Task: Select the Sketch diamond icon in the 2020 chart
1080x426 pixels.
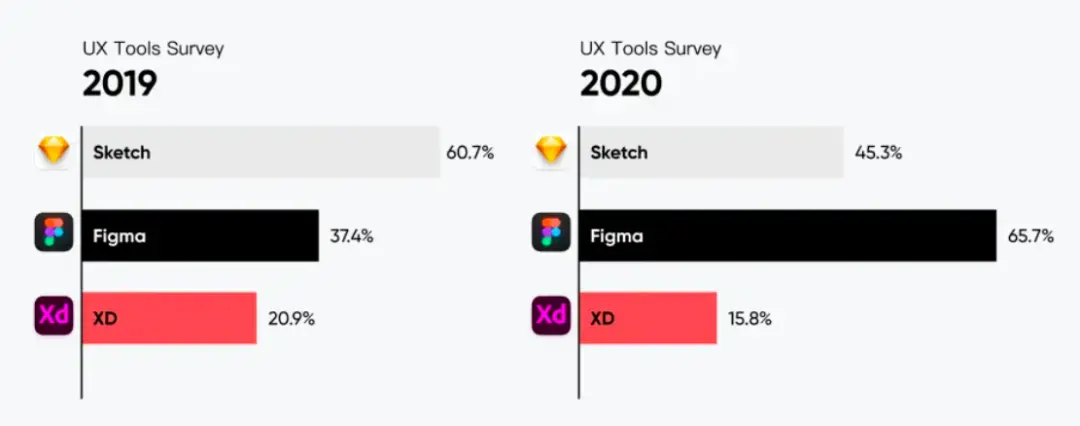Action: point(550,152)
